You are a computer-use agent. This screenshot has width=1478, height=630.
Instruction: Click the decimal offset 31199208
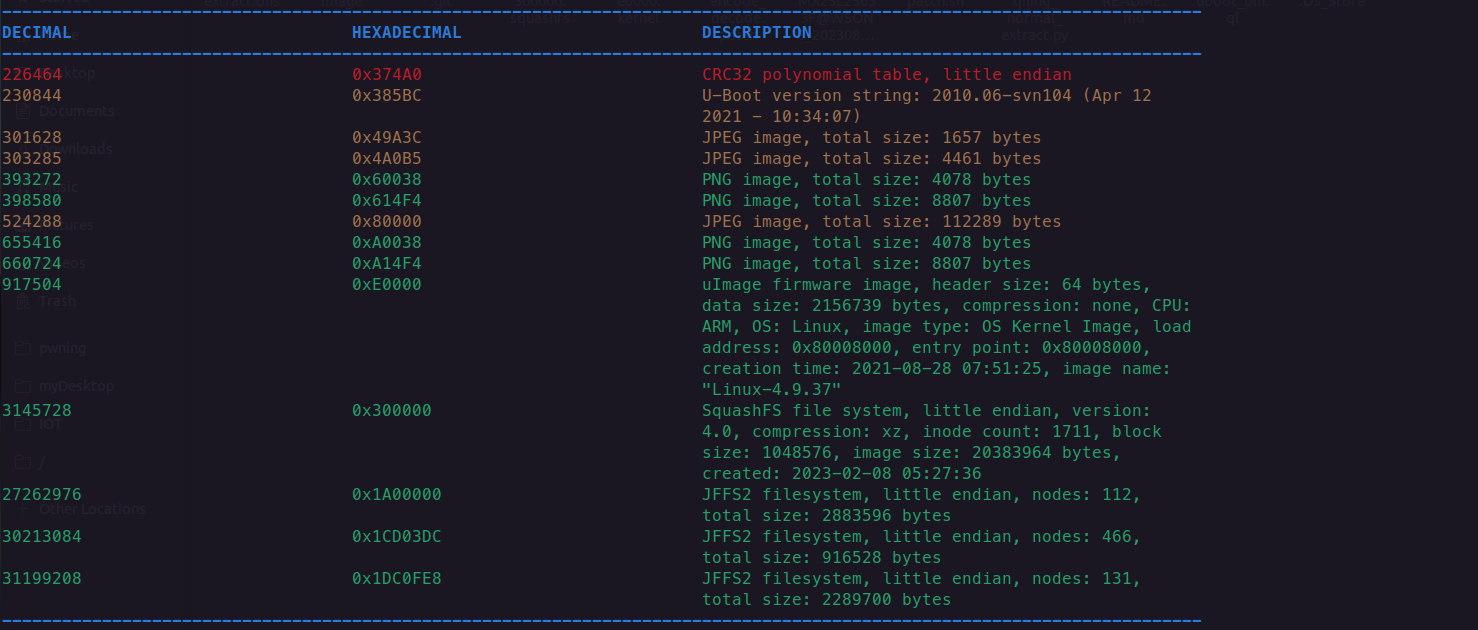click(x=42, y=578)
